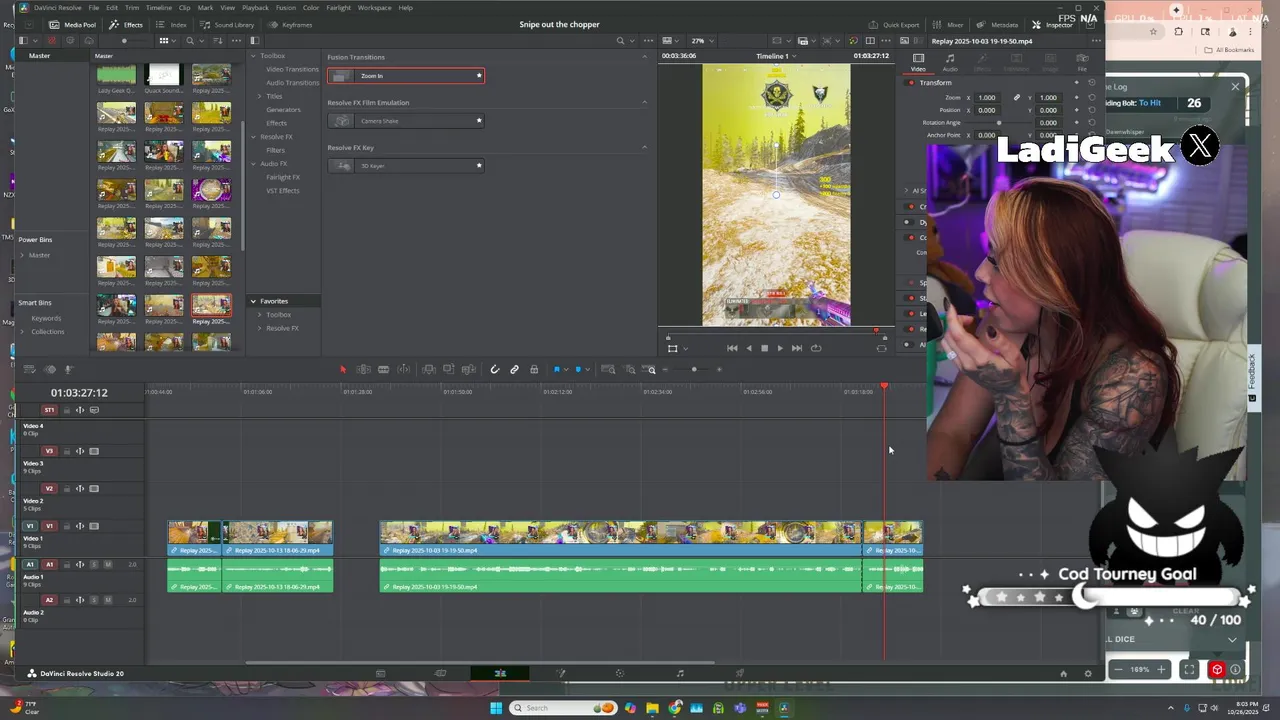Expand the Titles tree node
The image size is (1280, 720).
pos(260,96)
